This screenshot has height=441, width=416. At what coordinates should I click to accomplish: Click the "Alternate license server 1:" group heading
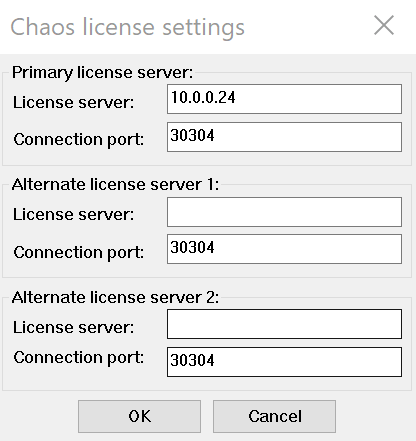[115, 184]
